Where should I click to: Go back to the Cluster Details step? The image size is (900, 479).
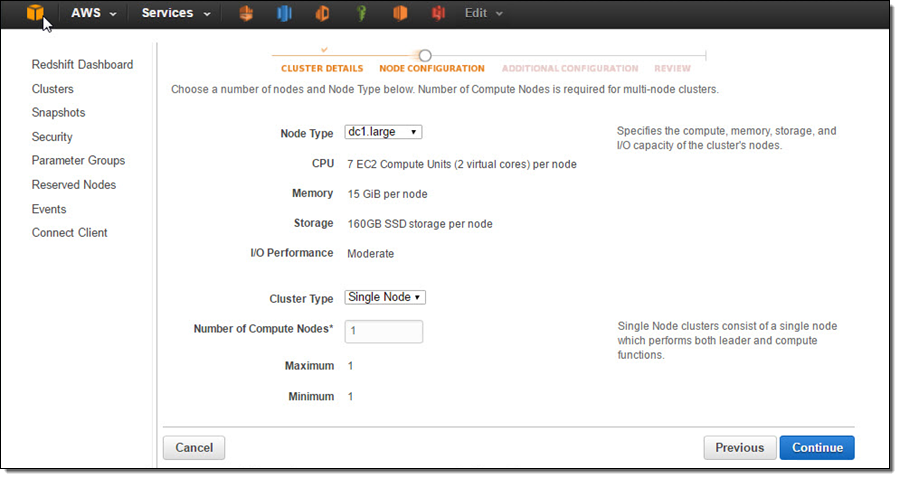click(322, 68)
